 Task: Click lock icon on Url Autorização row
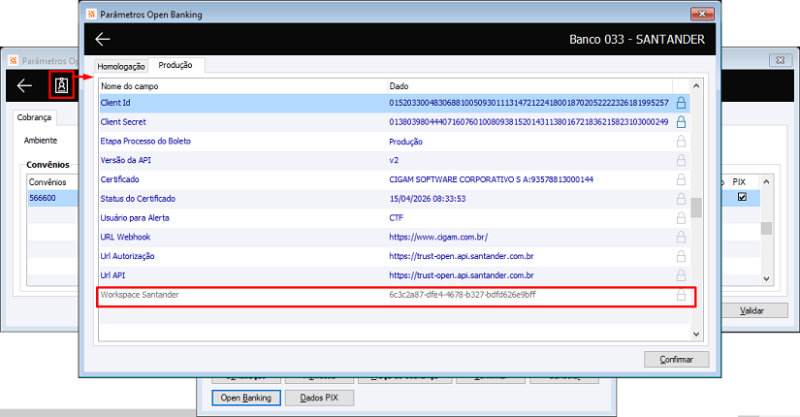pyautogui.click(x=681, y=256)
